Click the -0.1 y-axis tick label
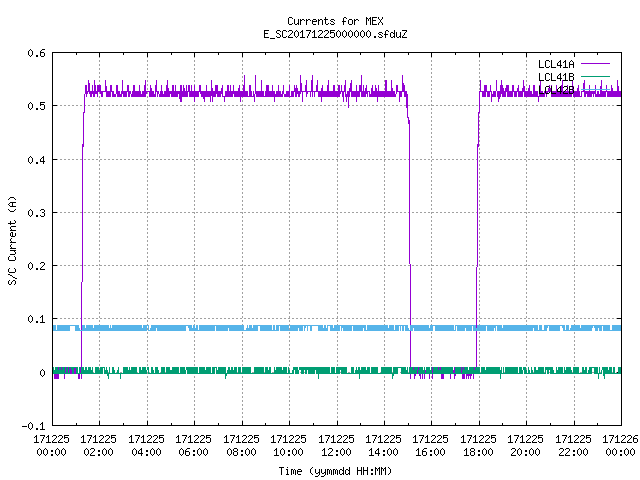 tap(33, 426)
